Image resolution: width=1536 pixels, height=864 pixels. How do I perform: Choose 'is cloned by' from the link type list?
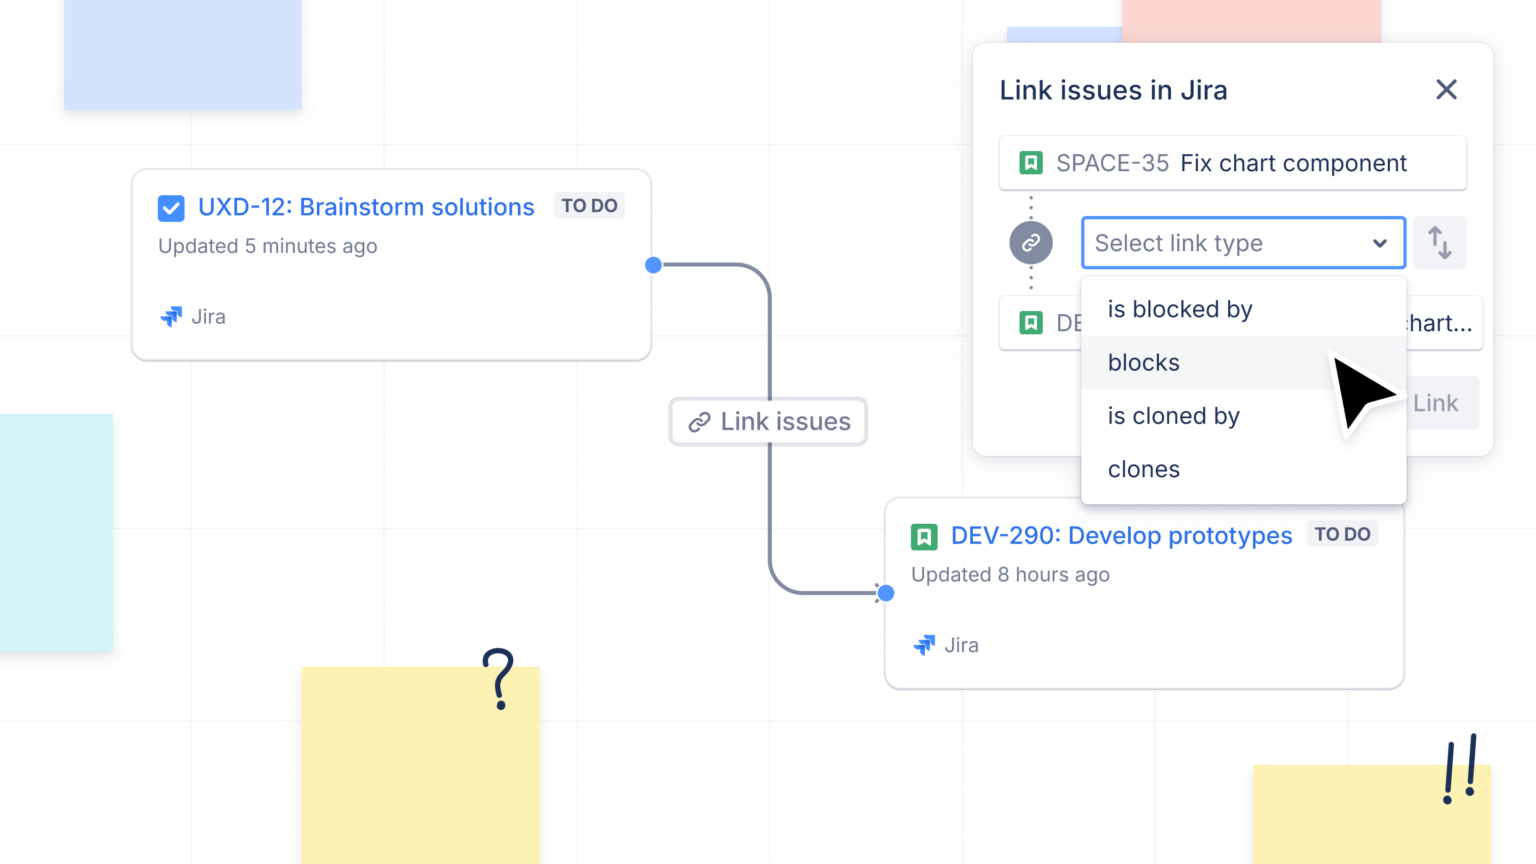click(1173, 415)
